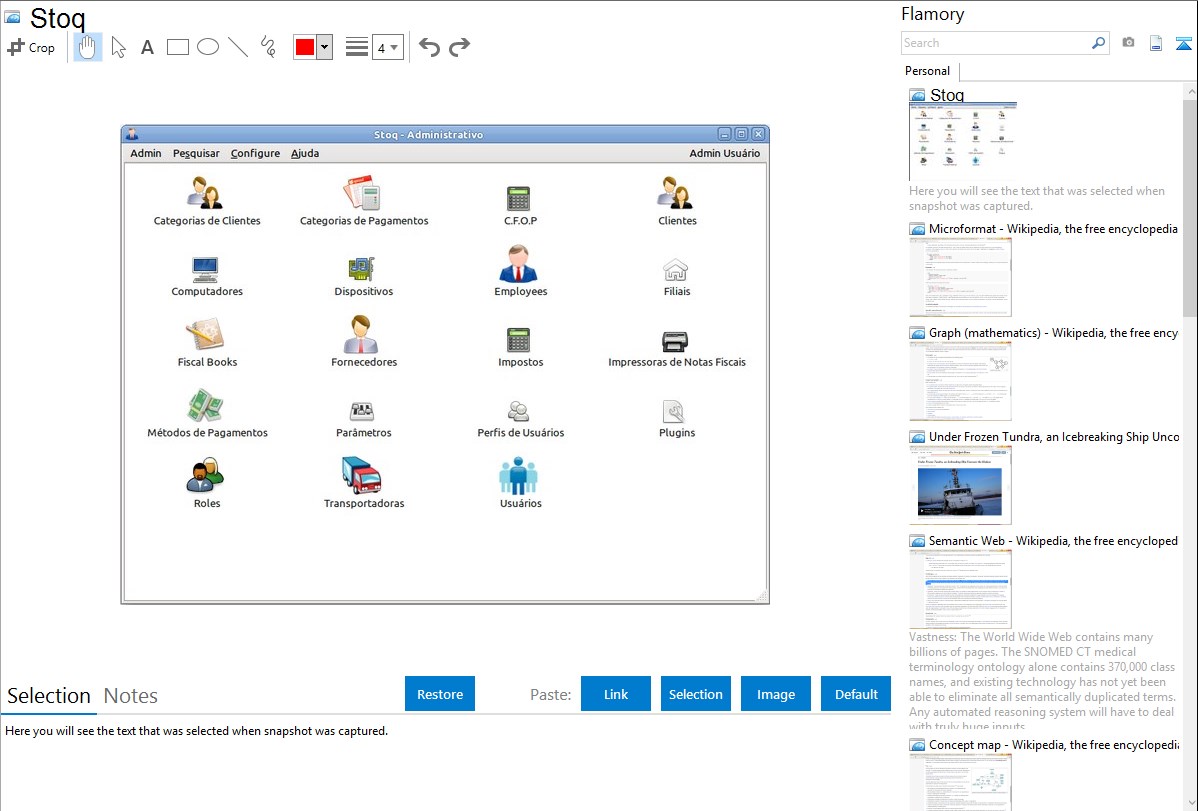The height and width of the screenshot is (811, 1198).
Task: Select the straight line tool
Action: [238, 47]
